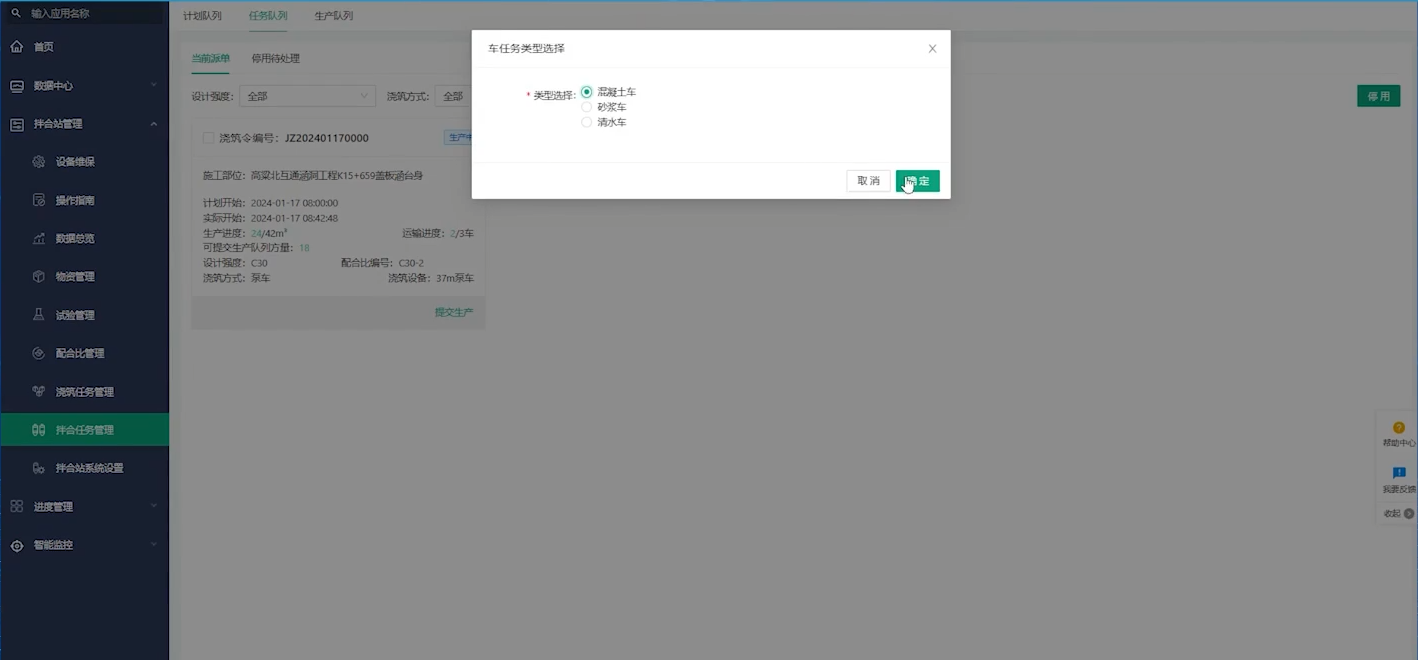Image resolution: width=1418 pixels, height=660 pixels.
Task: Open the 浇筑方式 dropdown
Action: [454, 96]
